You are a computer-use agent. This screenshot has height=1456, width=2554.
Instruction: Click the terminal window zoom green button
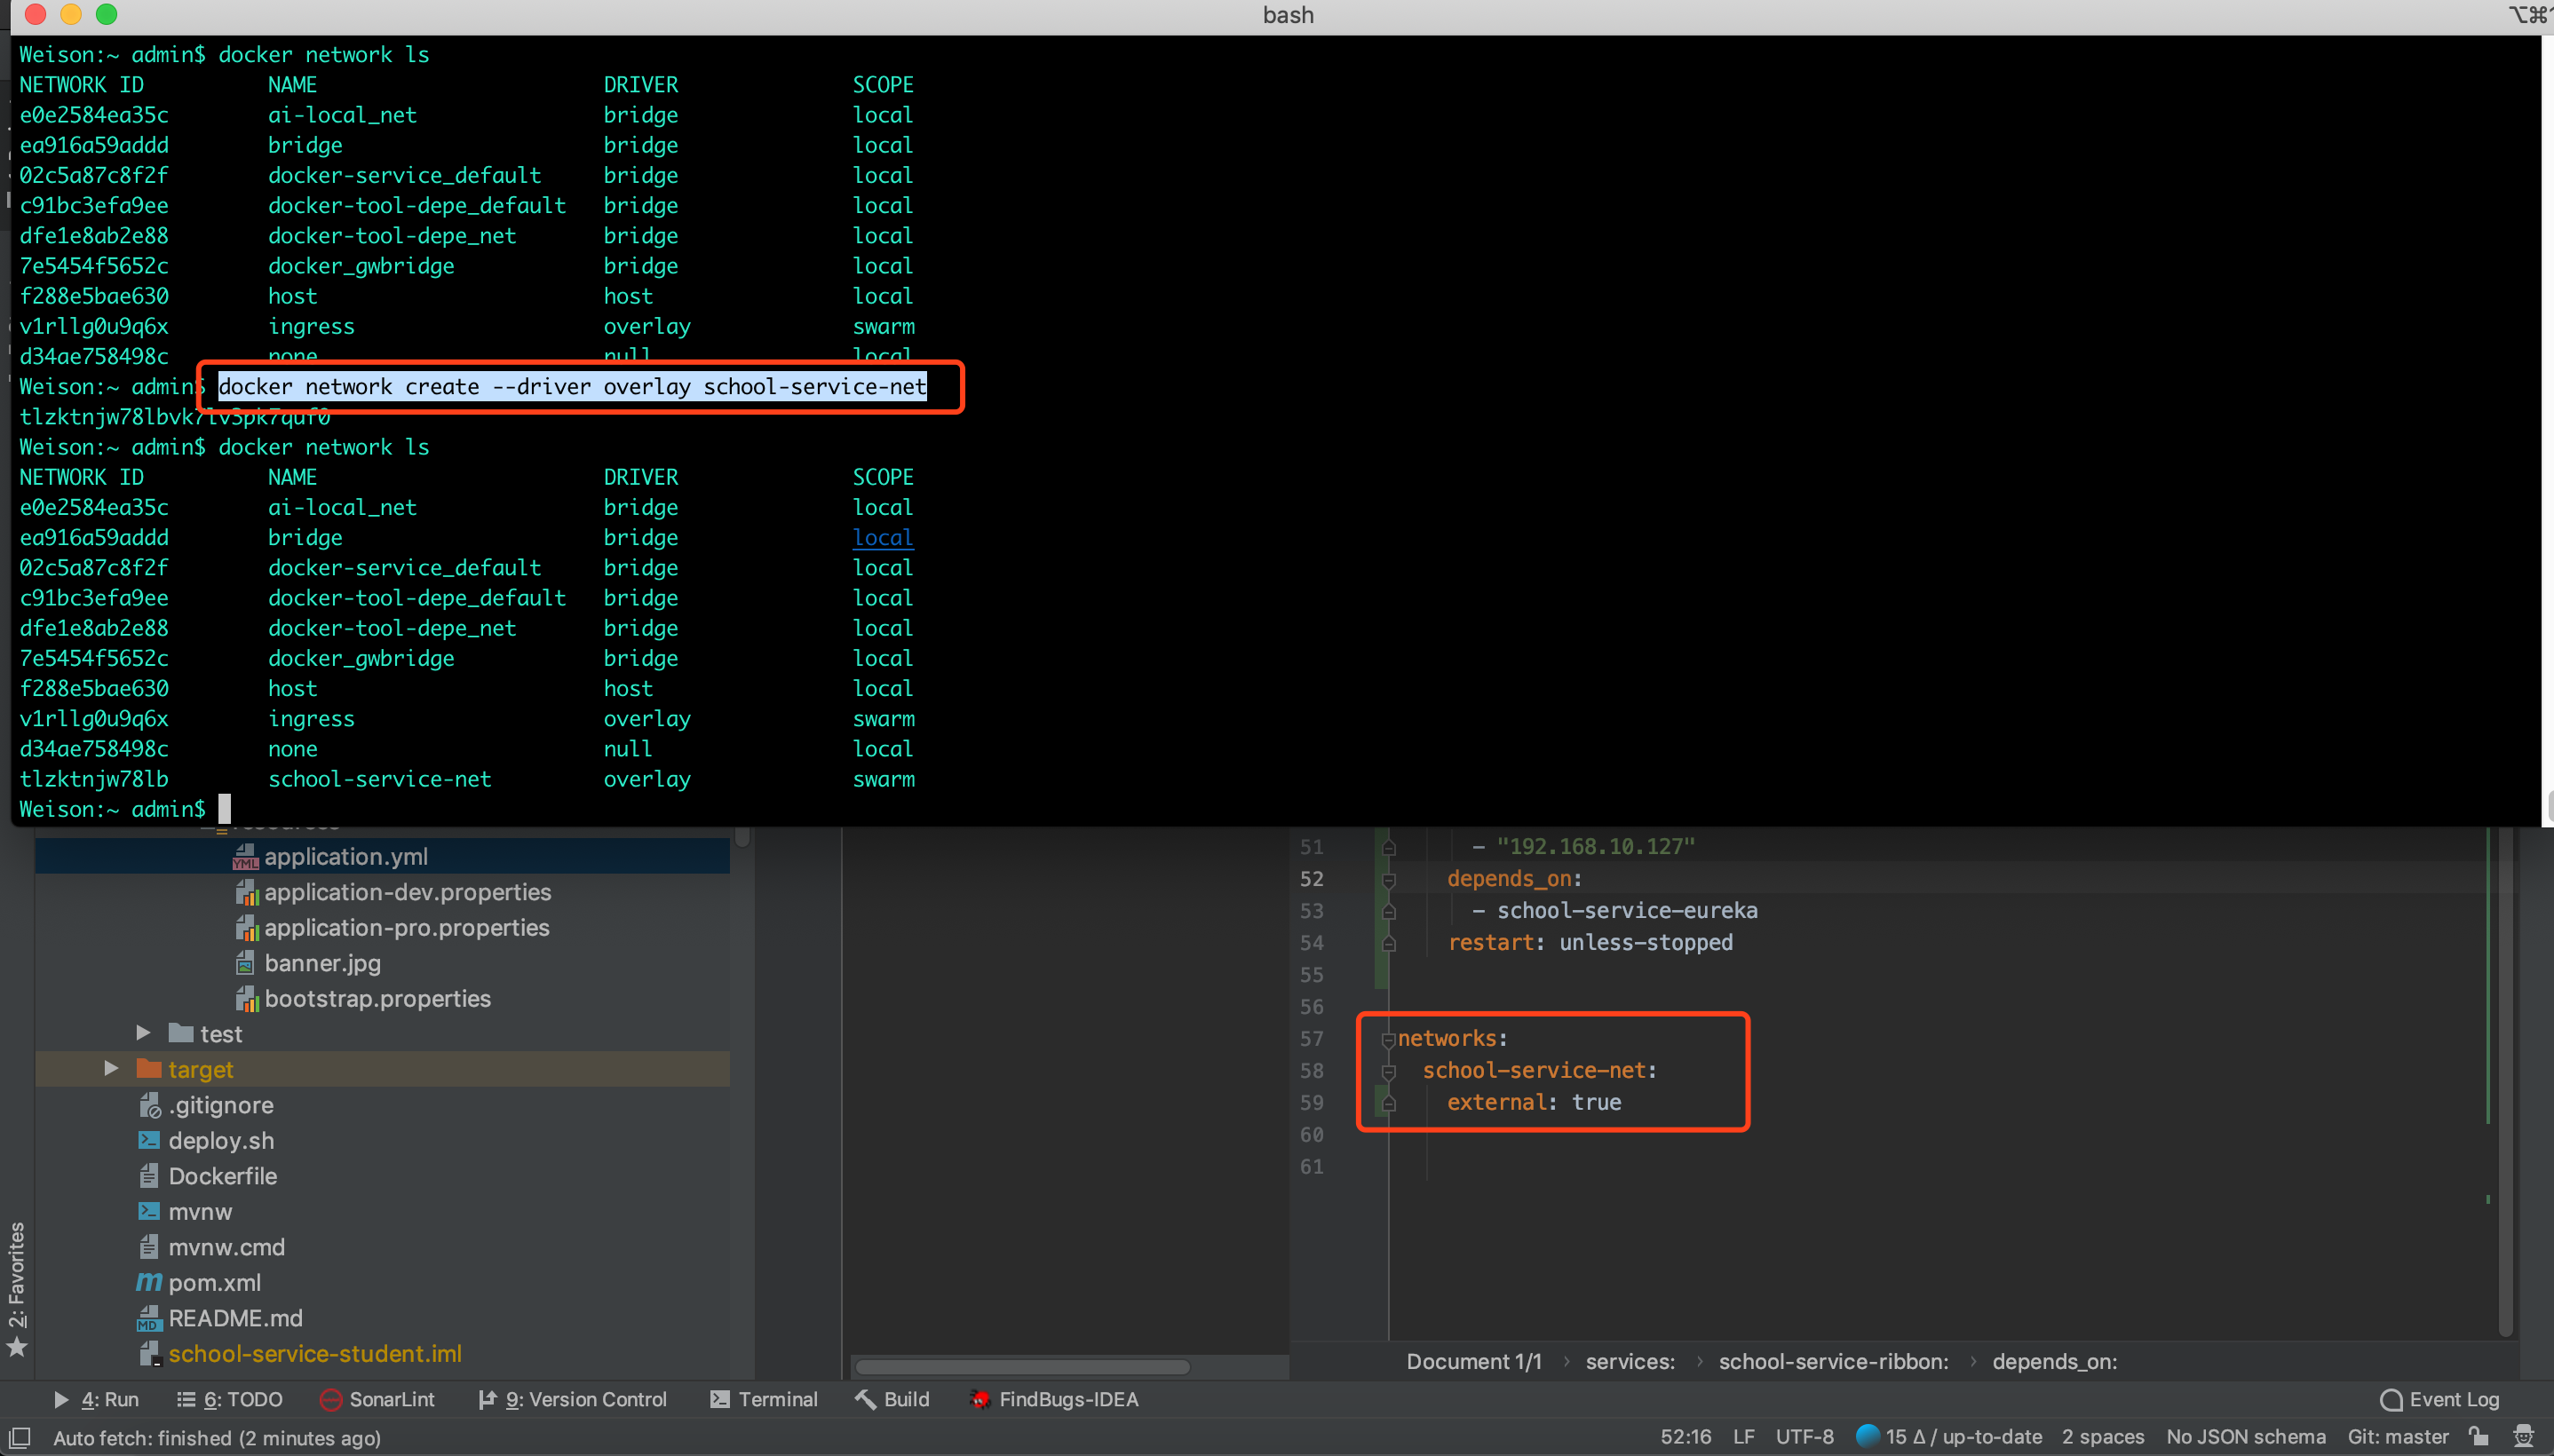click(x=106, y=14)
